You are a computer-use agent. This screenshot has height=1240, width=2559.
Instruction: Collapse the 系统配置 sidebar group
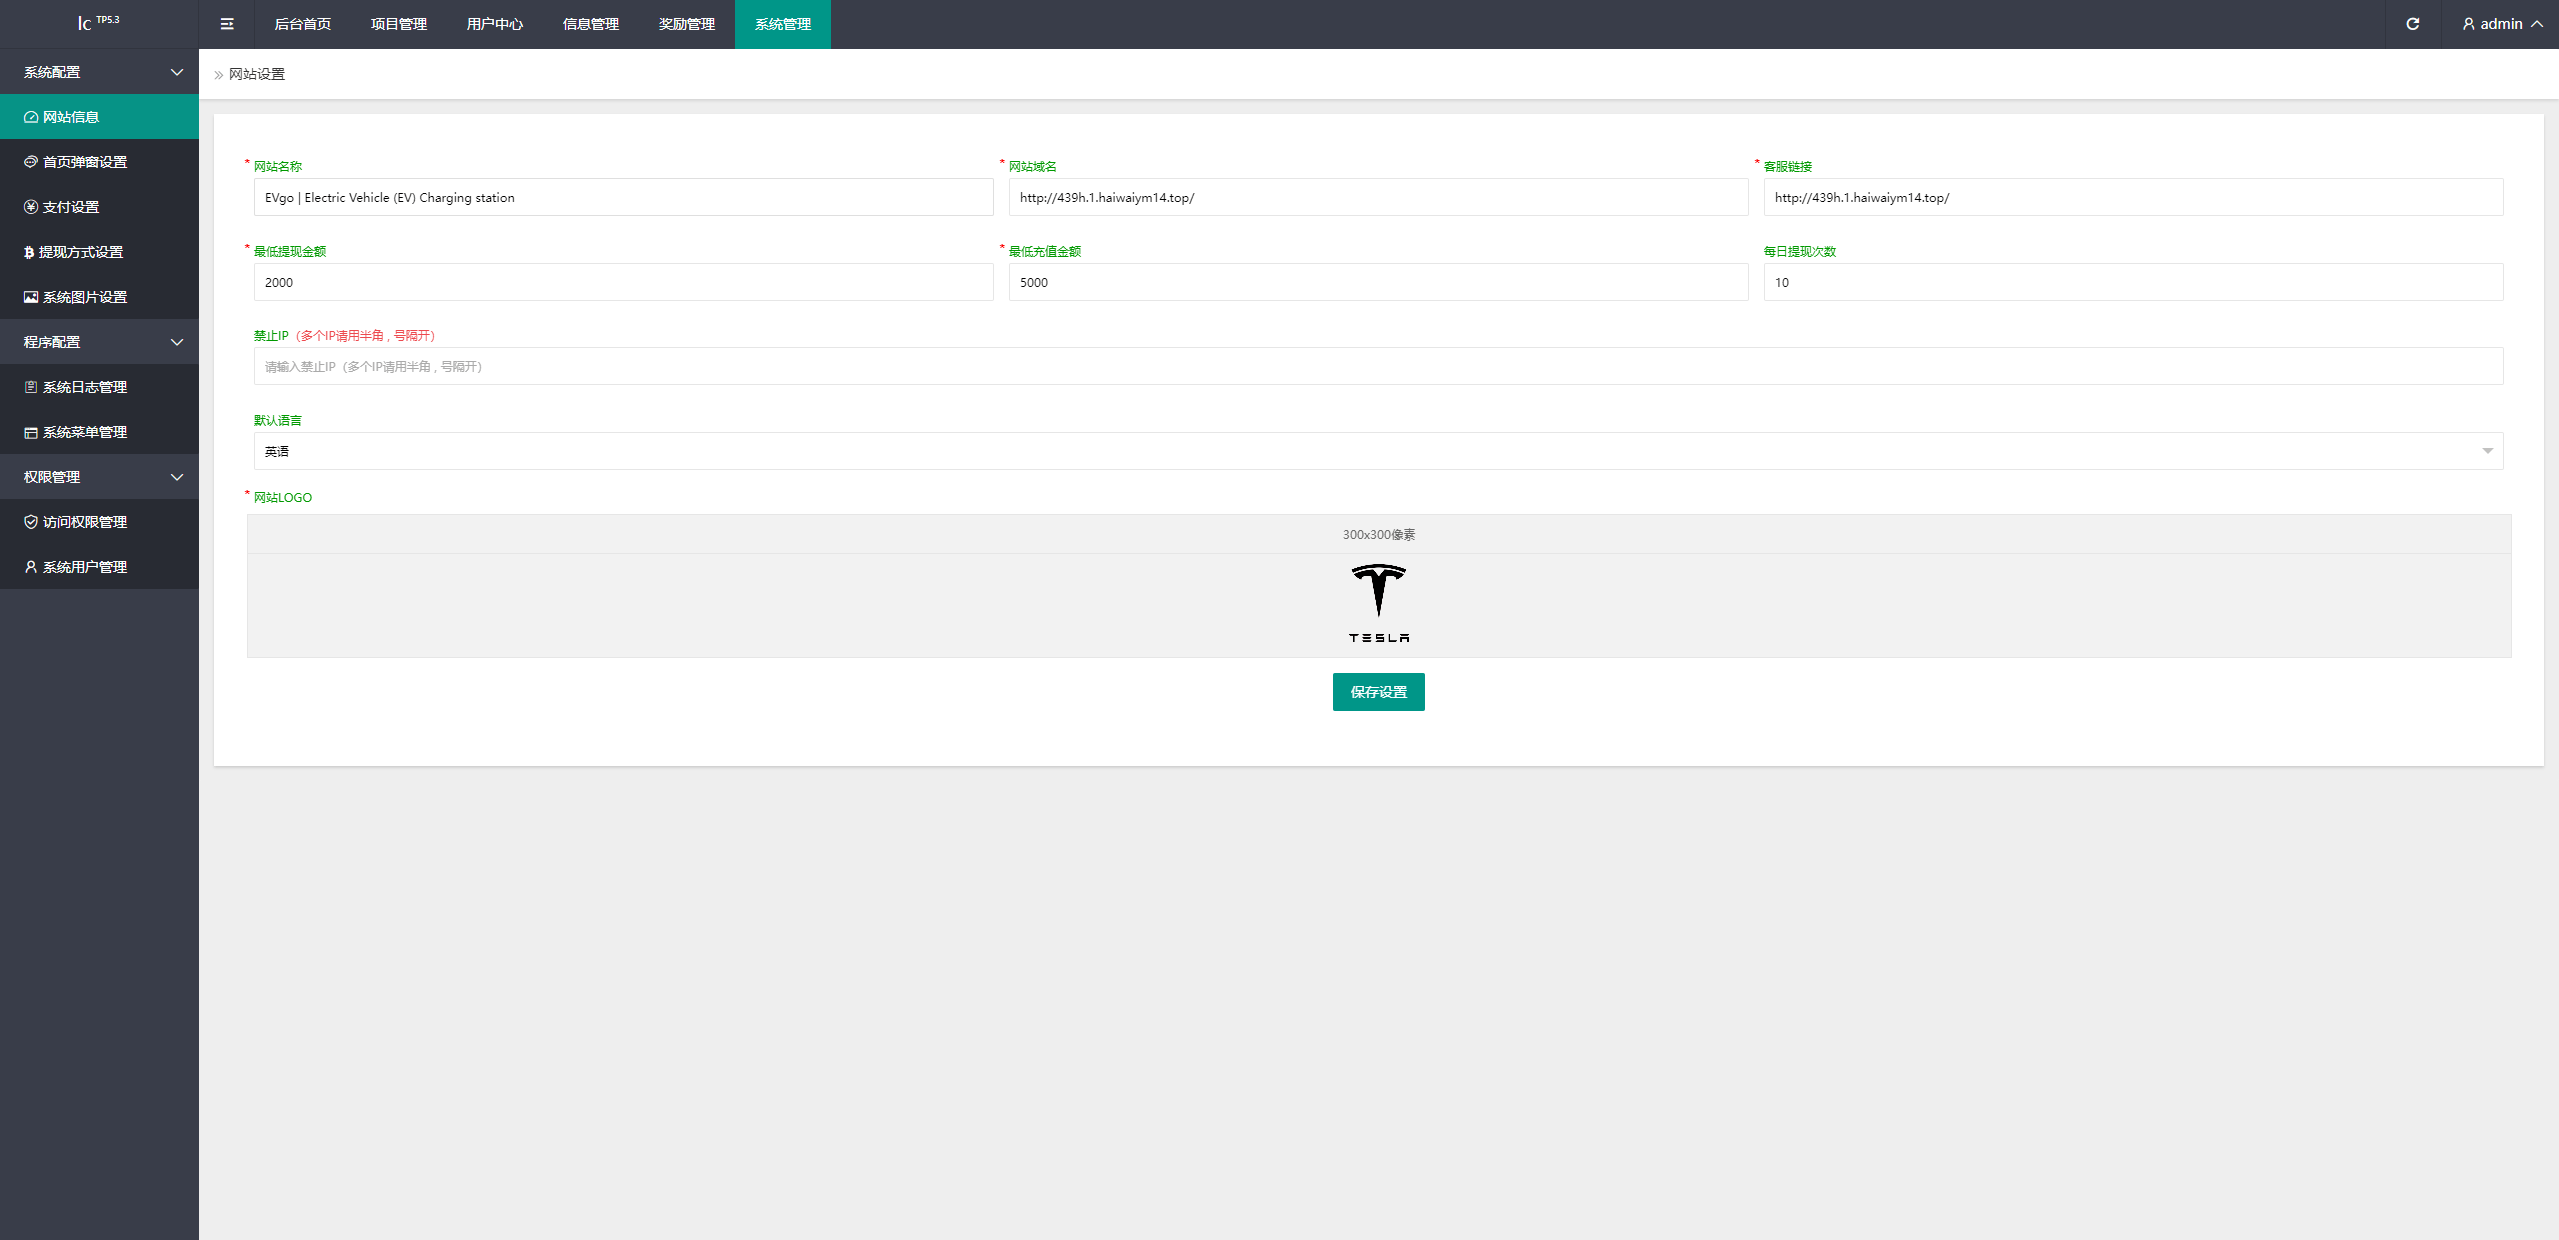click(99, 72)
